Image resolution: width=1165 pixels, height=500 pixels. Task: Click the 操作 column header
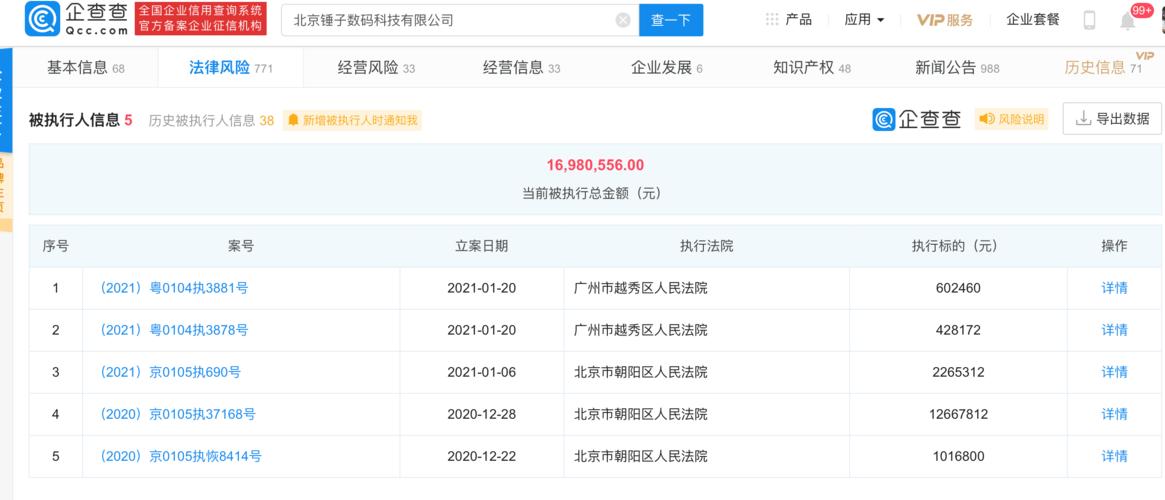[1114, 246]
